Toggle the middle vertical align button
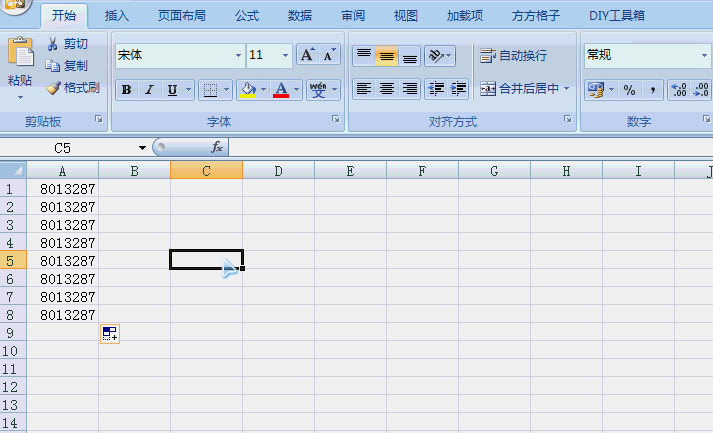Image resolution: width=713 pixels, height=433 pixels. pos(386,55)
